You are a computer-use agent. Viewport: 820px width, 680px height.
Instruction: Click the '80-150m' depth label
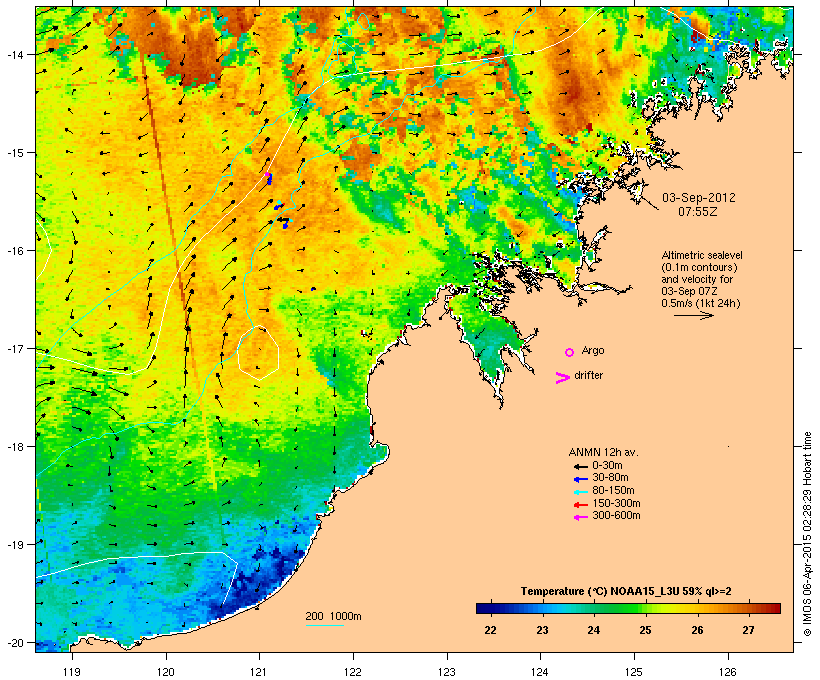613,491
